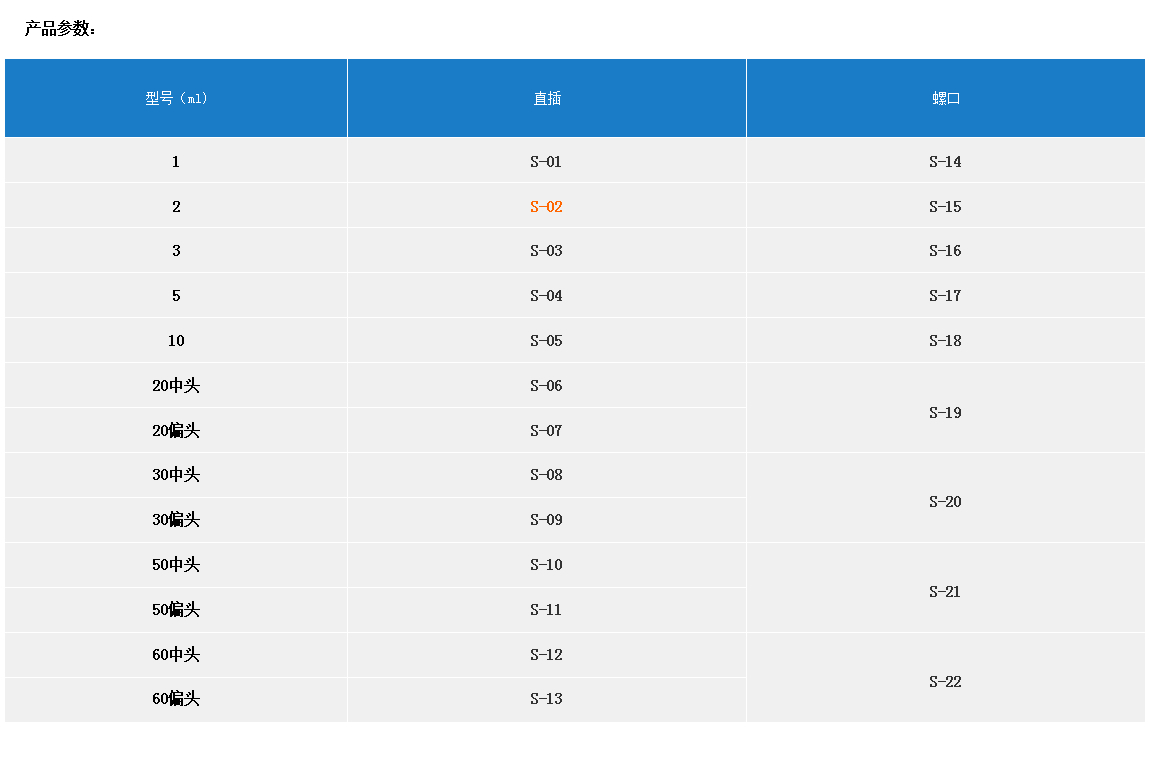This screenshot has height=760, width=1150.
Task: Select the merged S-19 cell
Action: click(x=945, y=413)
